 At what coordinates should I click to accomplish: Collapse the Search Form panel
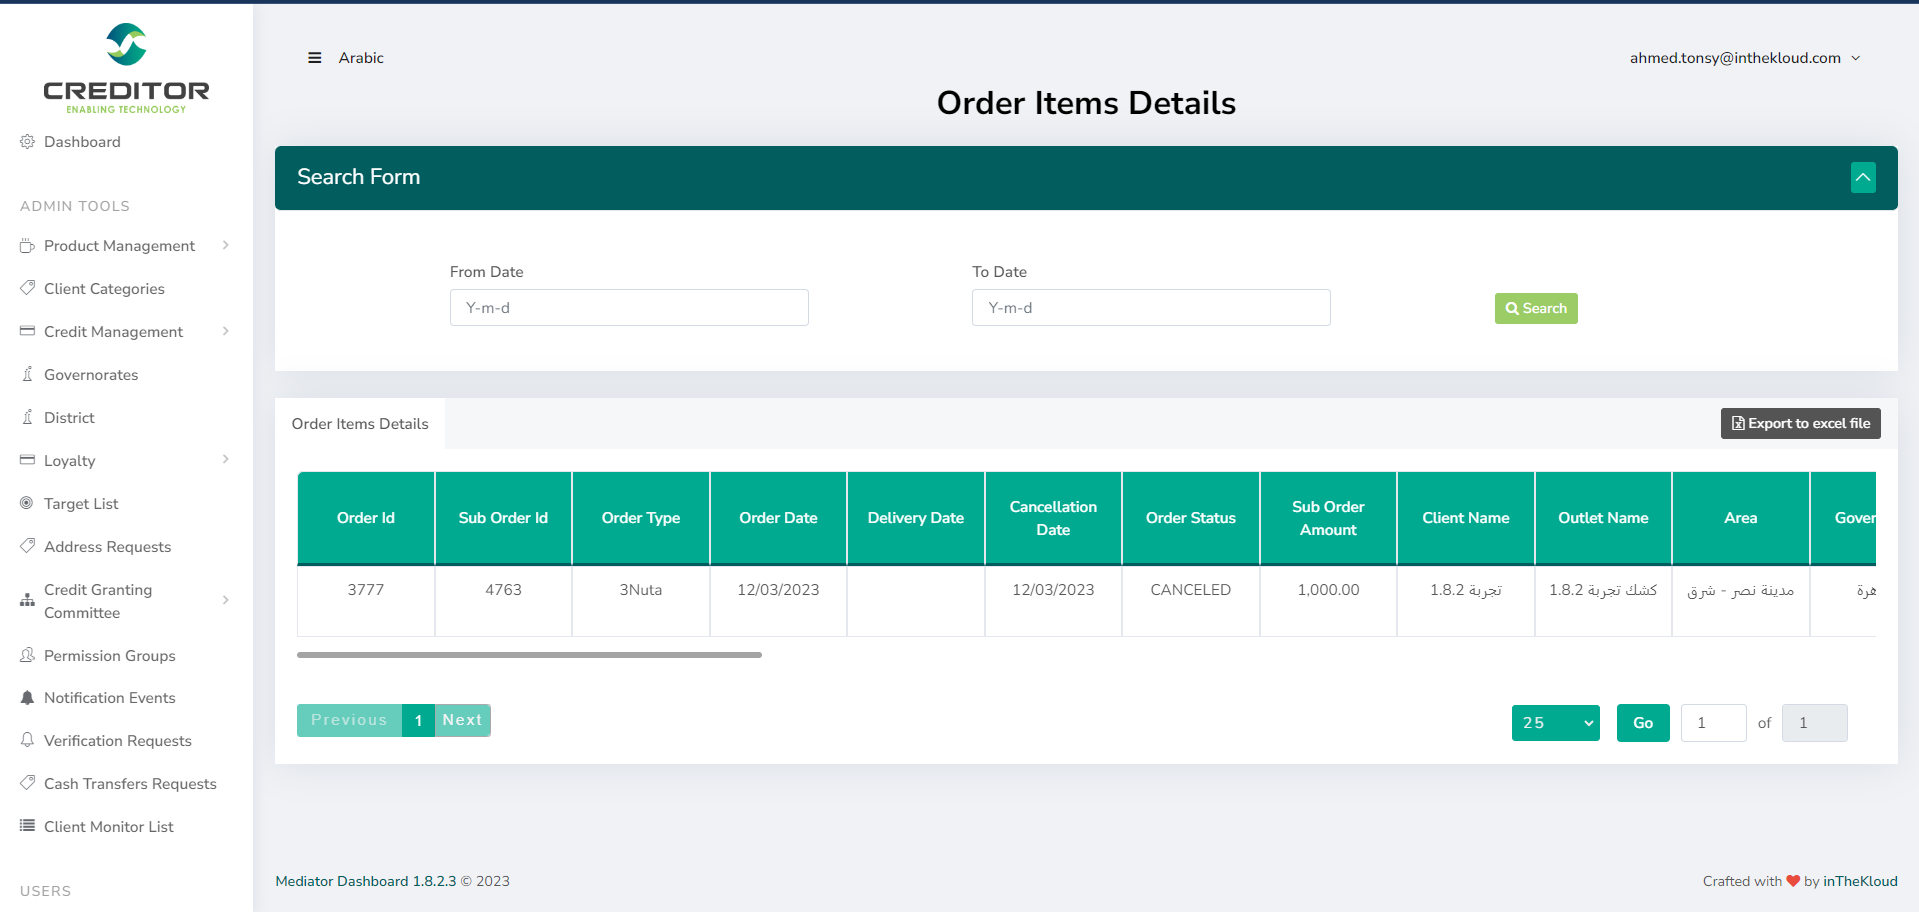coord(1862,177)
